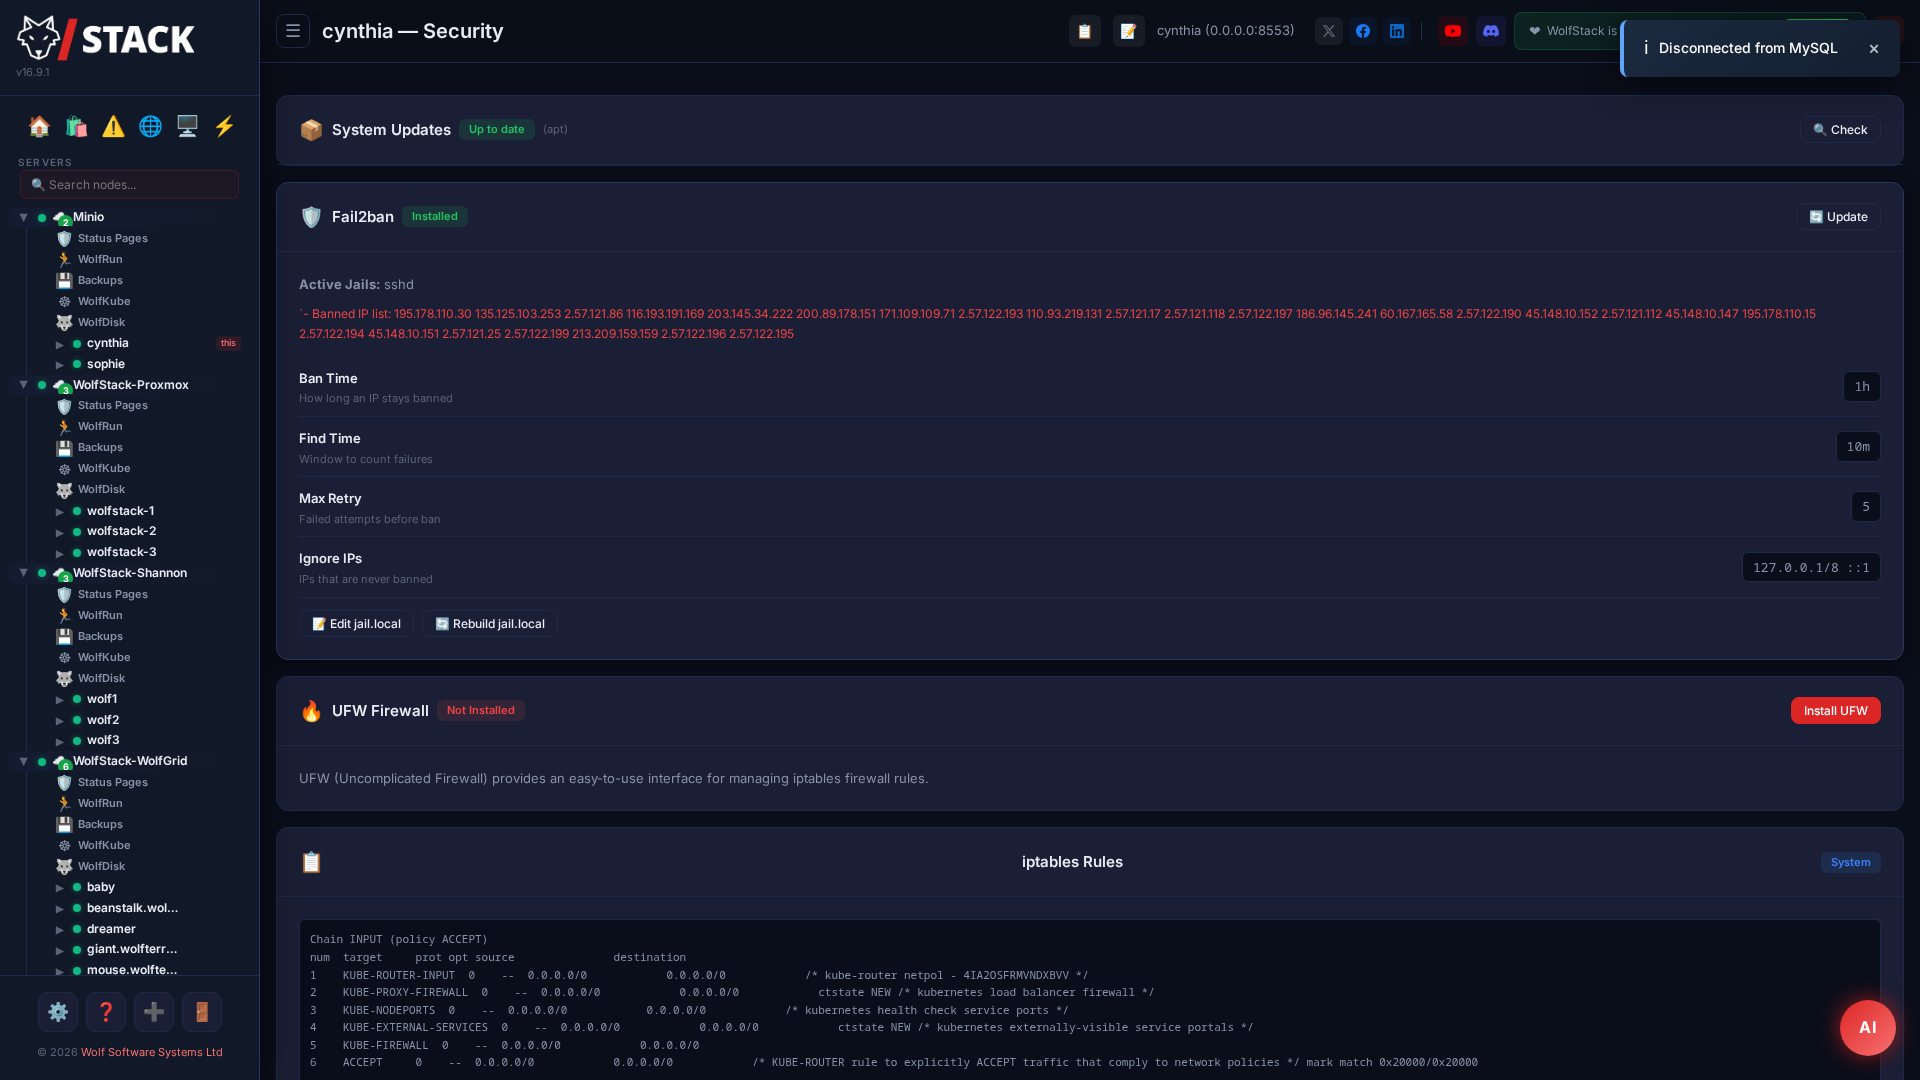
Task: Open WolfRun under Minio
Action: (100, 259)
